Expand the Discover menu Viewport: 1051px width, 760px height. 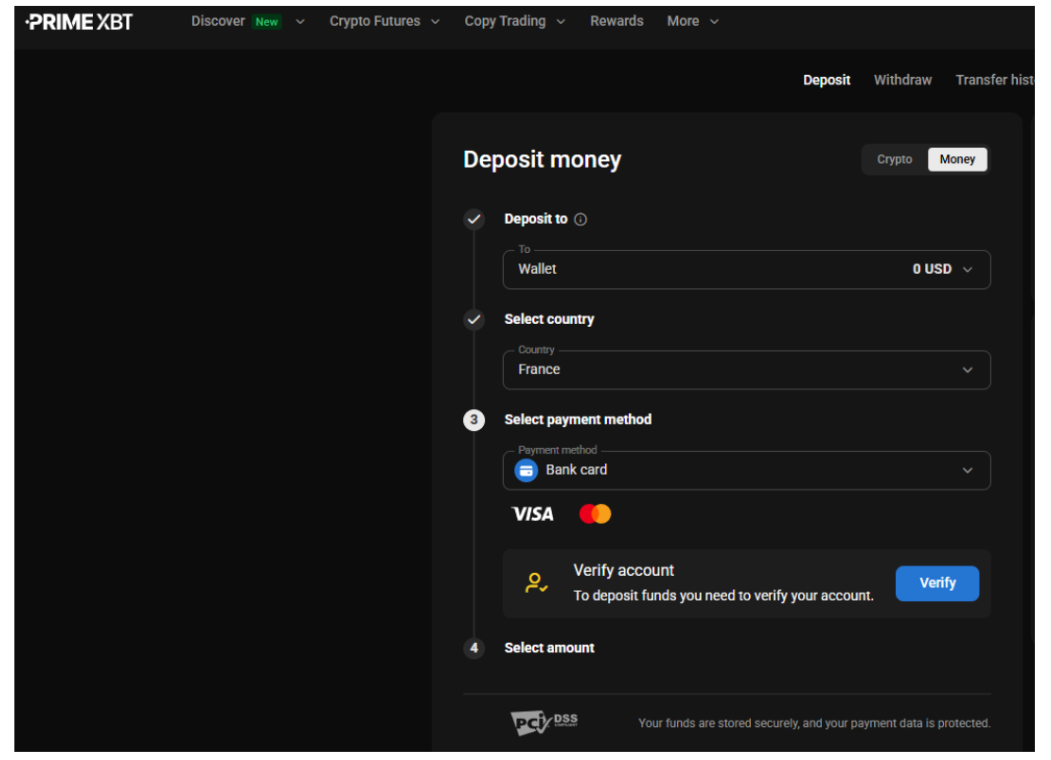[x=248, y=21]
